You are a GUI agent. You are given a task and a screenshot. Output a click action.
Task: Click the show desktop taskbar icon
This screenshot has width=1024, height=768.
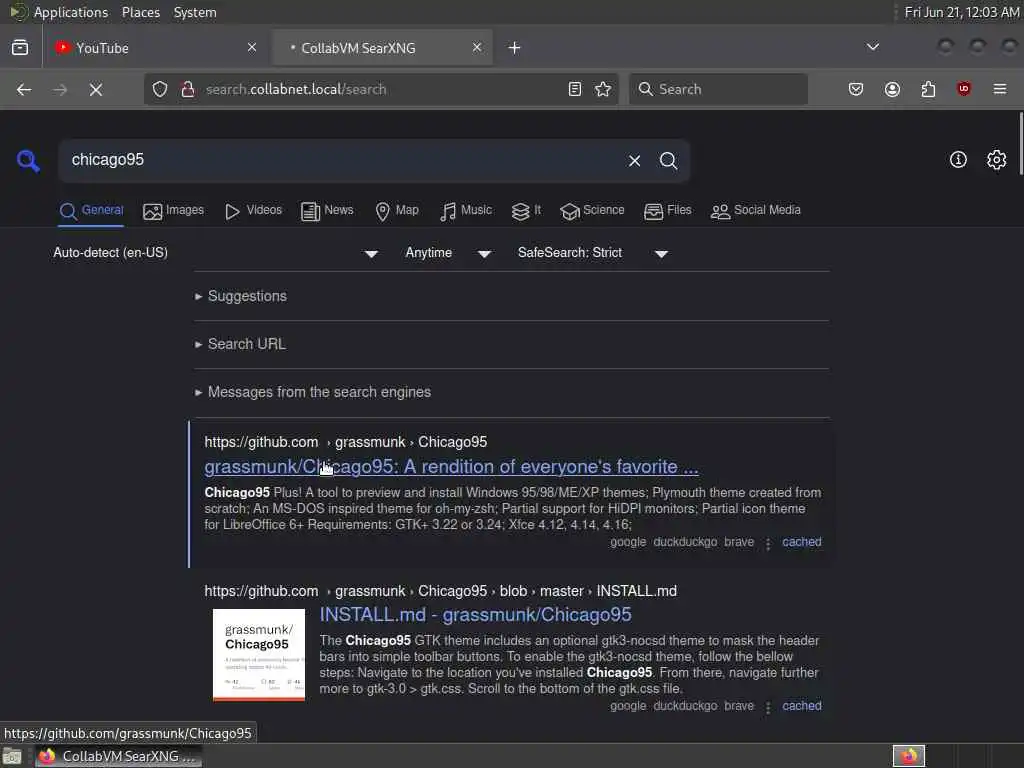12,757
